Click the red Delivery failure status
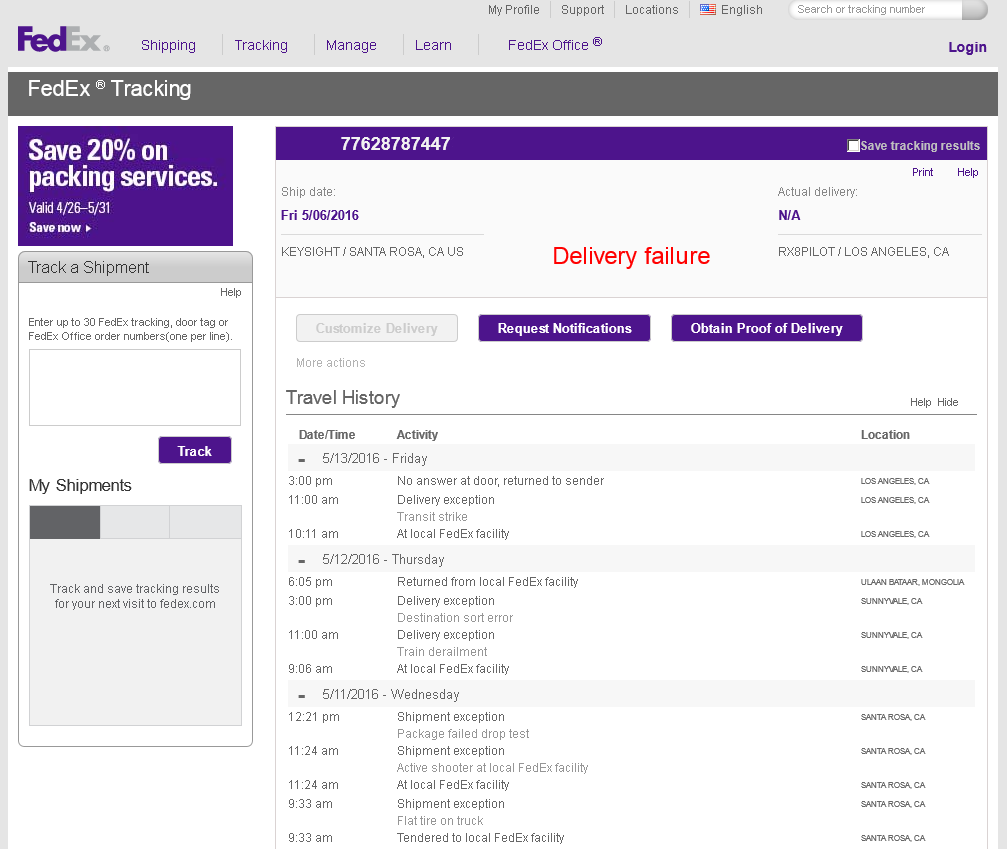Screen dimensions: 1007x849 [x=631, y=256]
